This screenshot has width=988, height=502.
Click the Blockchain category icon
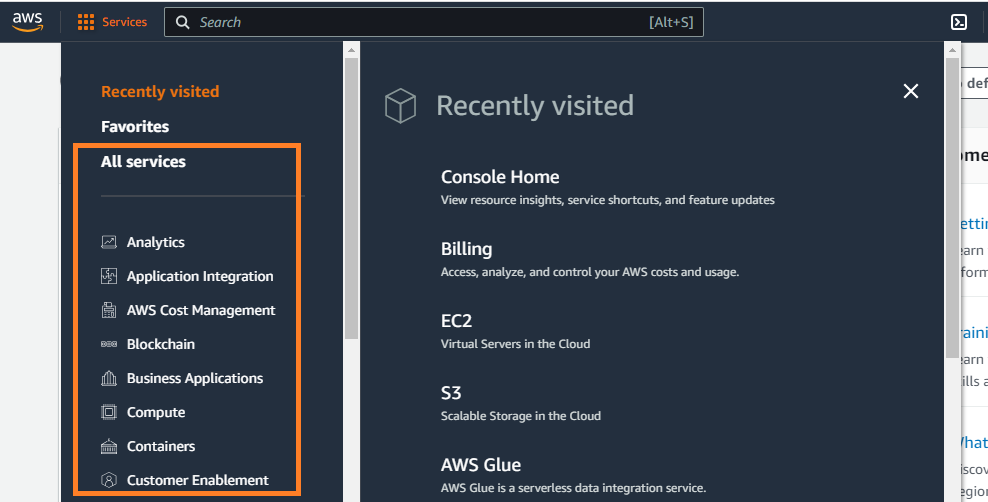point(109,344)
